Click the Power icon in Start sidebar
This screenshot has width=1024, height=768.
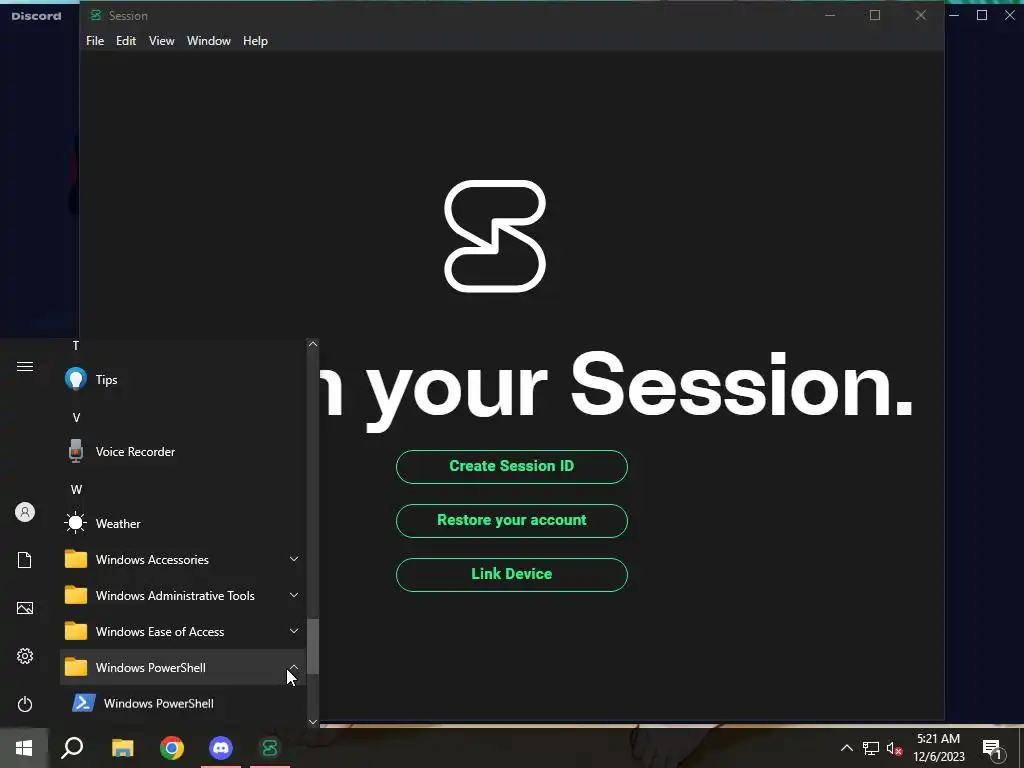click(25, 704)
